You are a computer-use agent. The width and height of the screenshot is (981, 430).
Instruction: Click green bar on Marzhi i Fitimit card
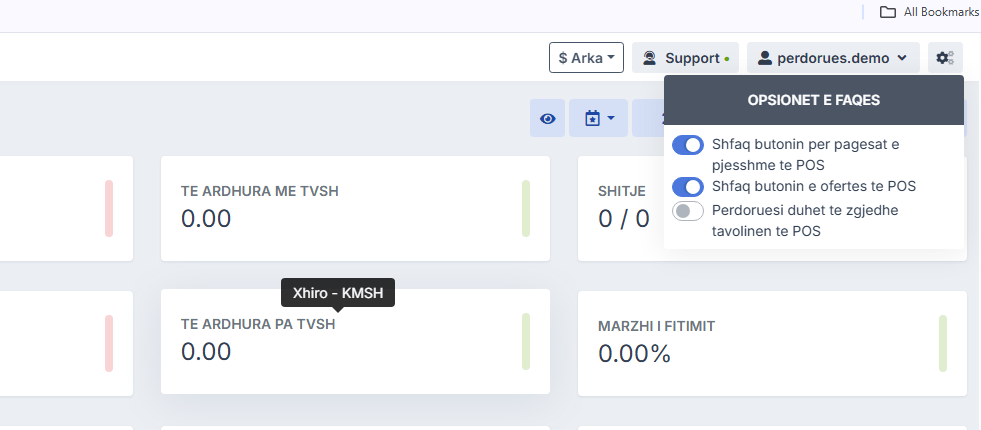coord(943,344)
